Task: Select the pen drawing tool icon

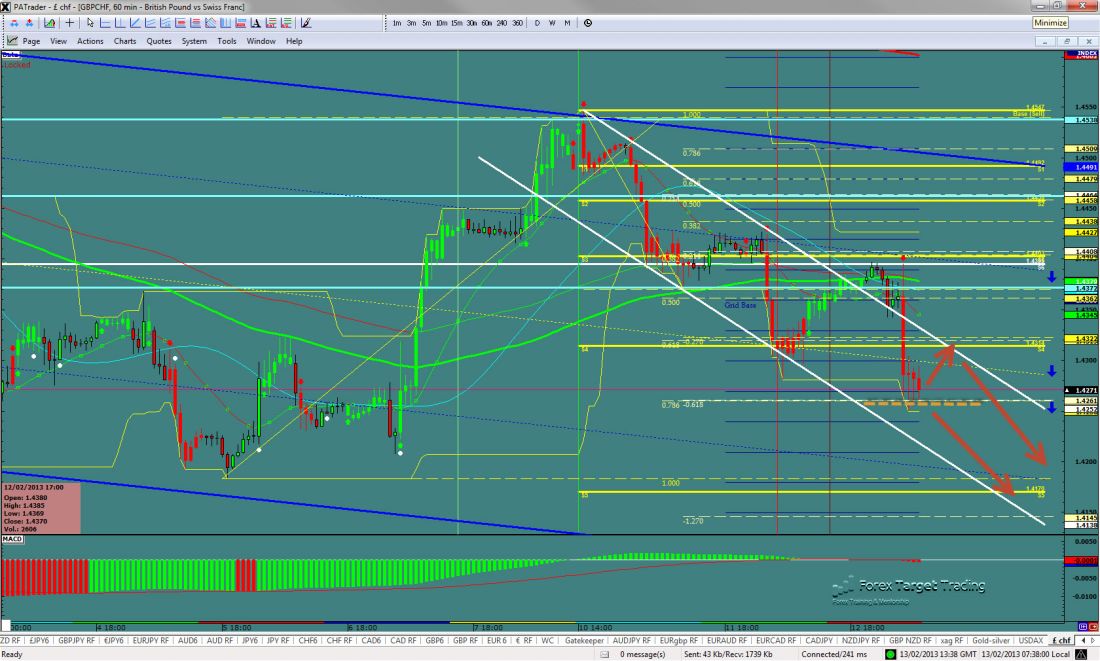Action: 306,23
